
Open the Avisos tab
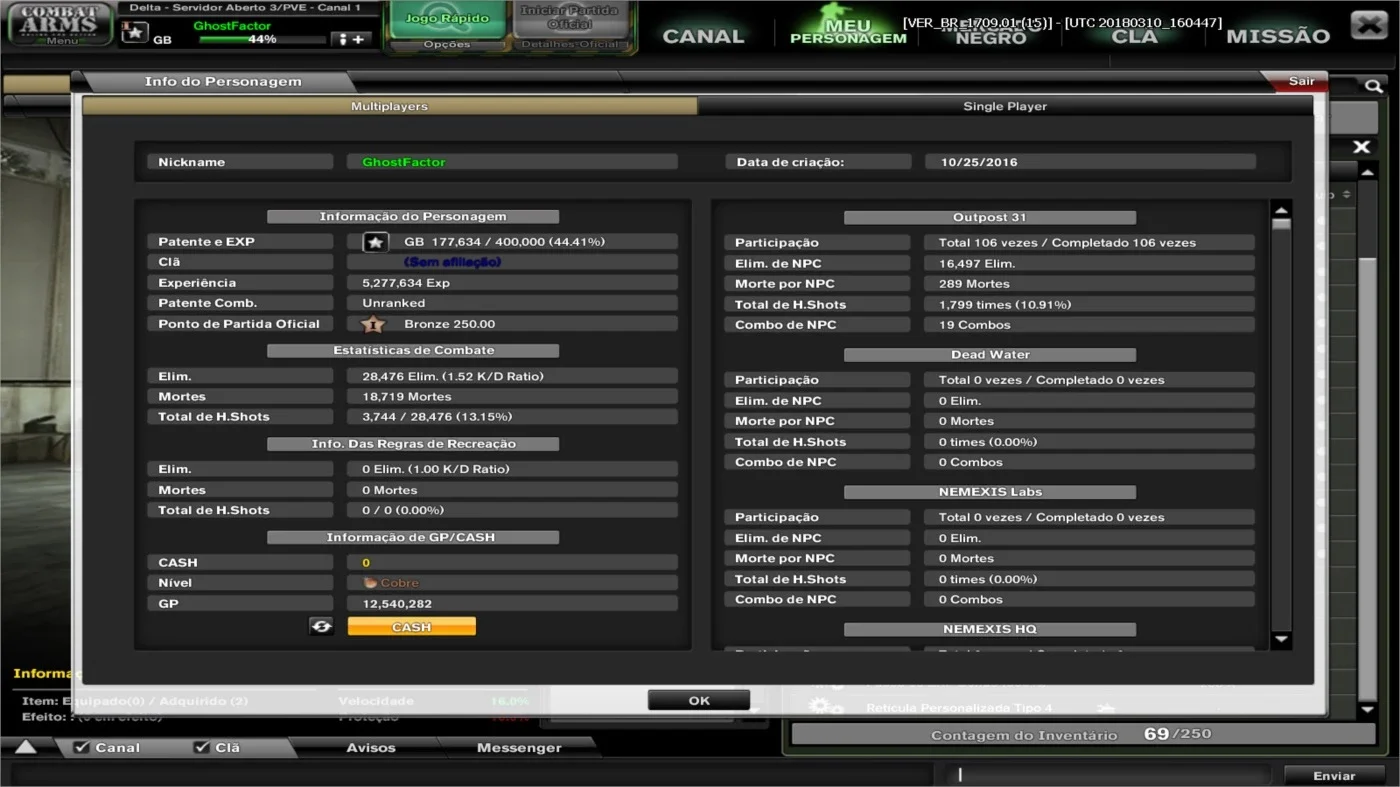click(x=371, y=748)
